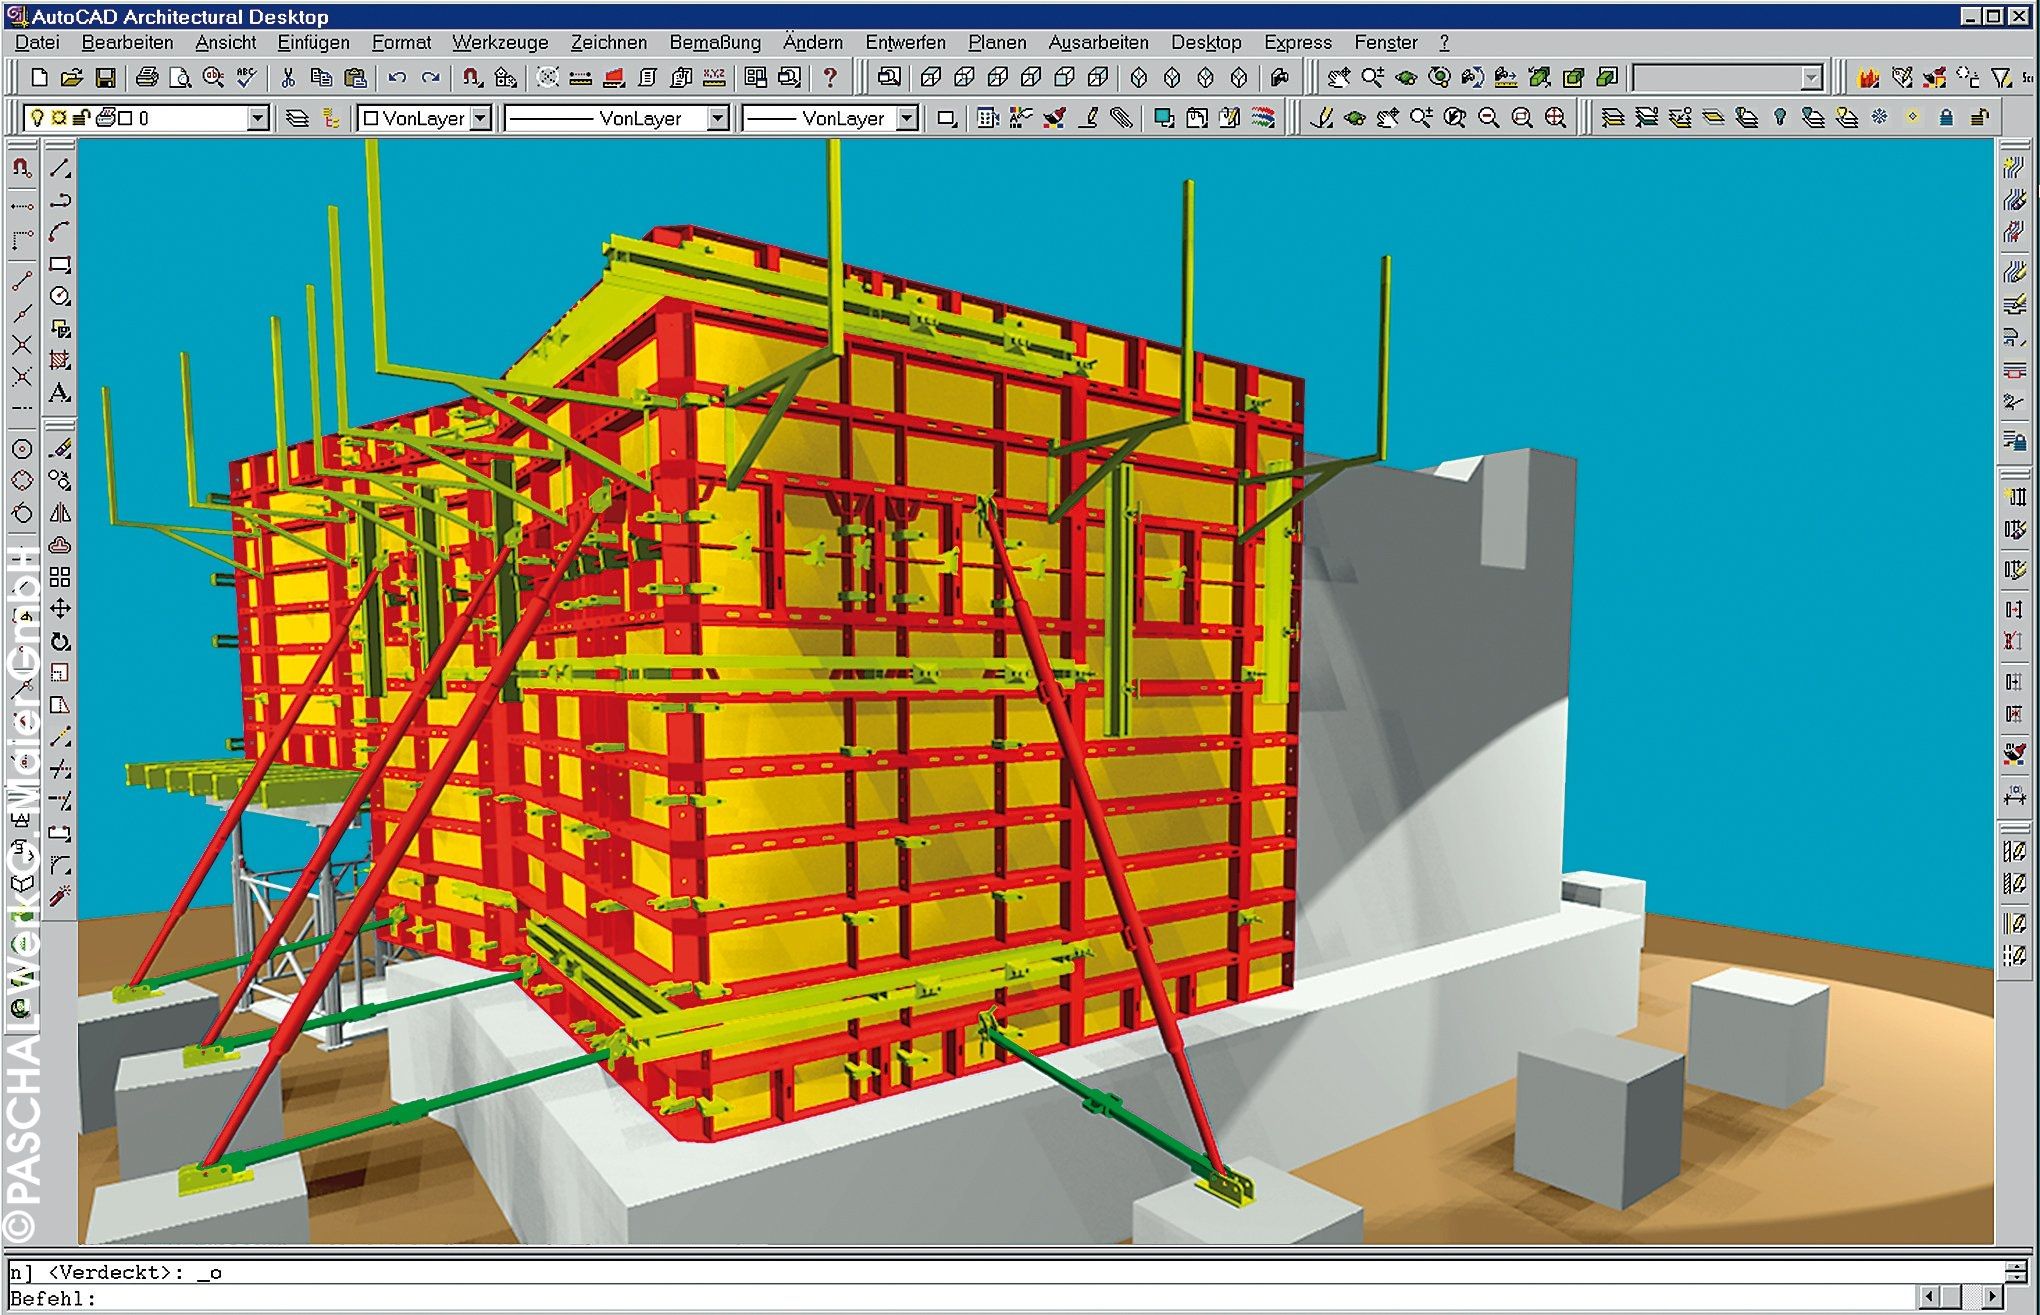Cut selection with the scissors icon
This screenshot has height=1315, width=2040.
(x=289, y=78)
